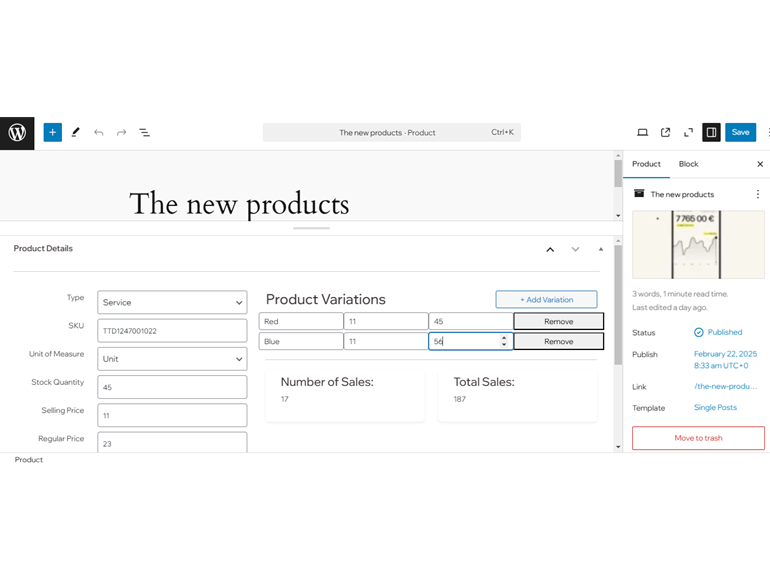Select the pencil Tools icon
770x580 pixels.
tap(76, 133)
